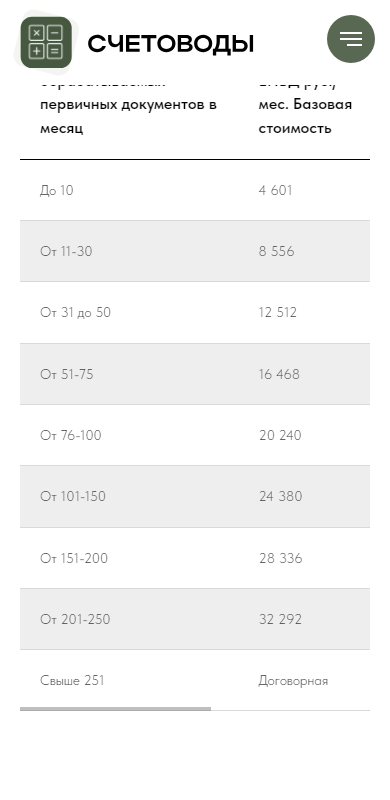Click the horizontal table scrollbar thumb
This screenshot has height=800, width=390.
tap(115, 709)
